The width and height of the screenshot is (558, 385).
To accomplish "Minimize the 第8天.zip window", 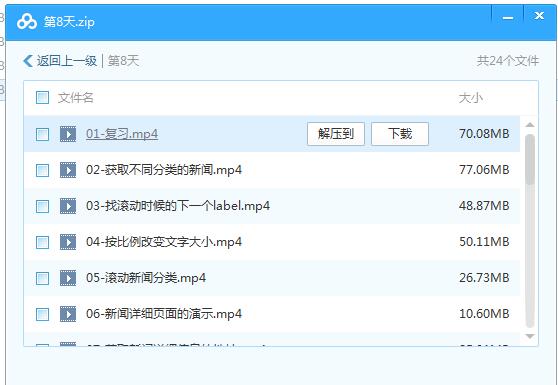I will click(x=507, y=17).
